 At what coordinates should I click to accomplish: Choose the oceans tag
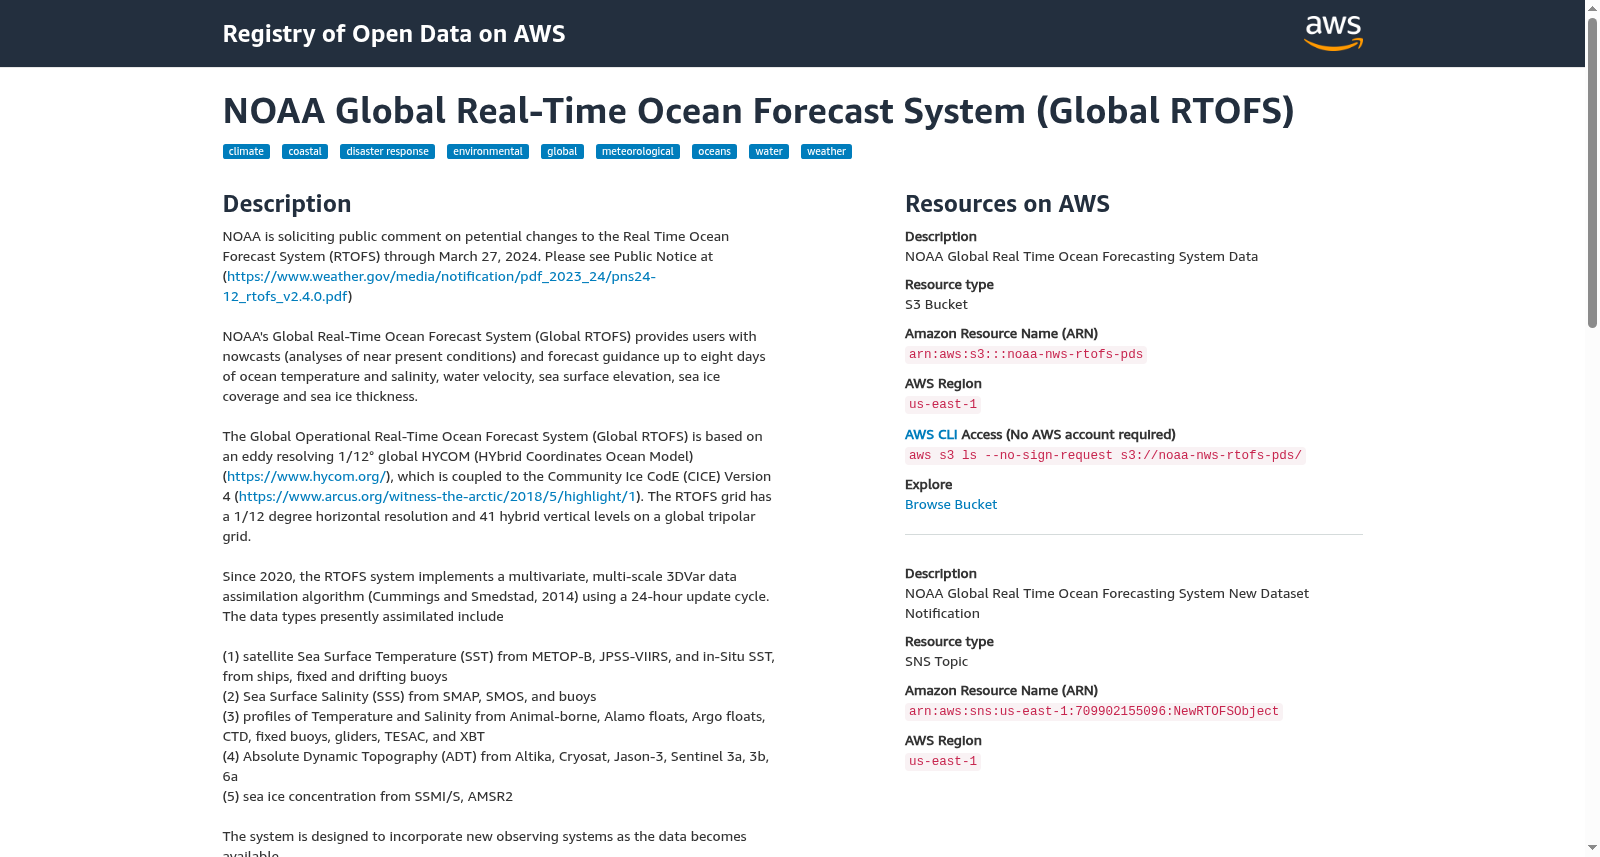coord(714,152)
